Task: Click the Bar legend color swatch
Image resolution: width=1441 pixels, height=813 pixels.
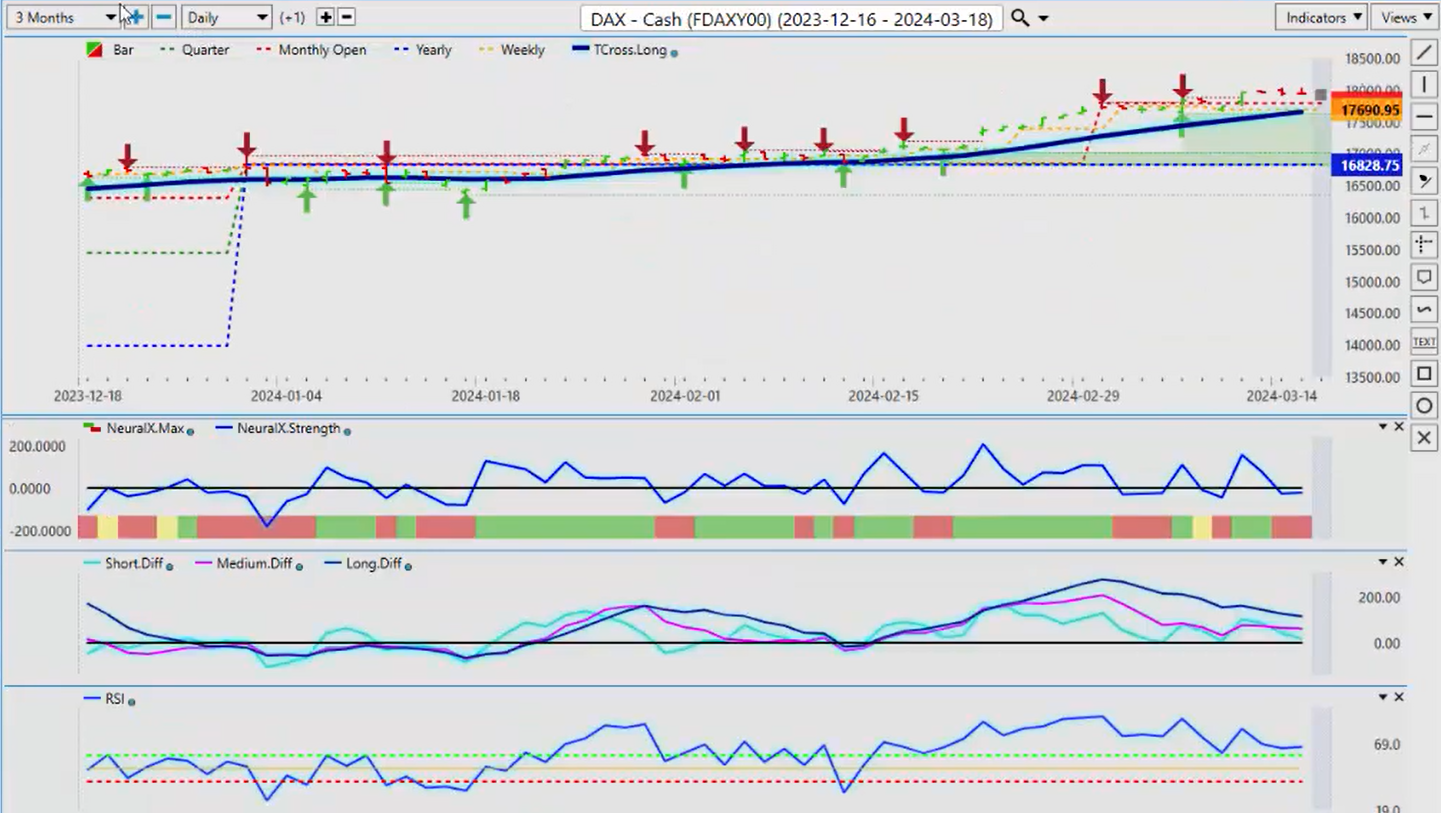Action: tap(95, 49)
